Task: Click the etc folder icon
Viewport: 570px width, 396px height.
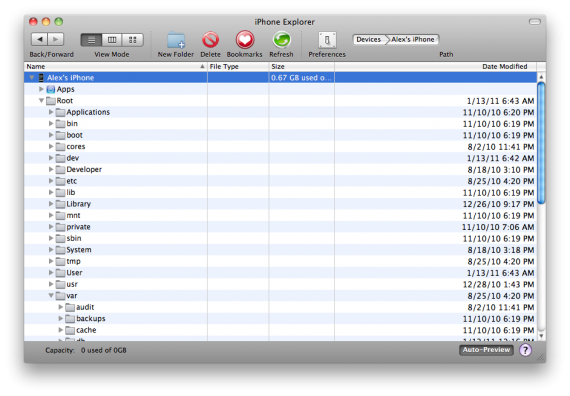Action: pos(60,181)
